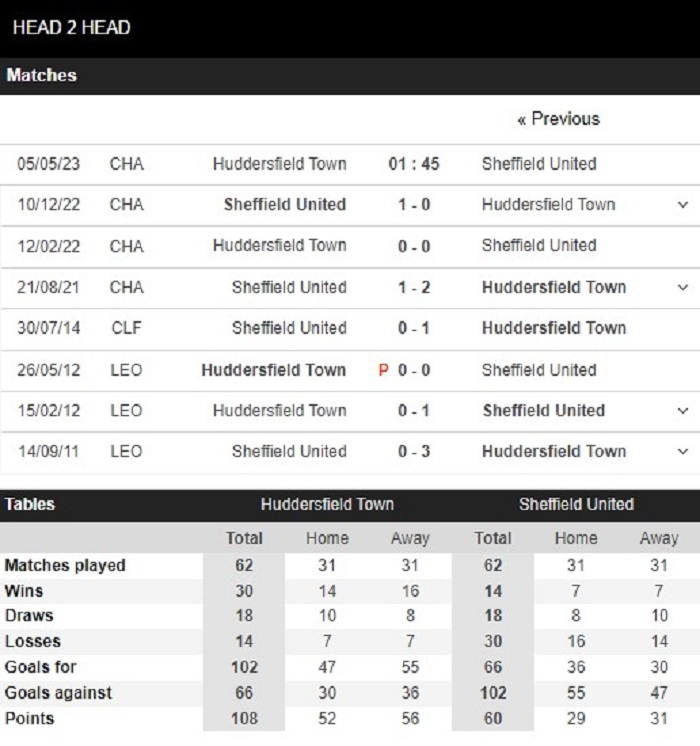Expand the 10/12/22 match details chevron

coord(682,205)
